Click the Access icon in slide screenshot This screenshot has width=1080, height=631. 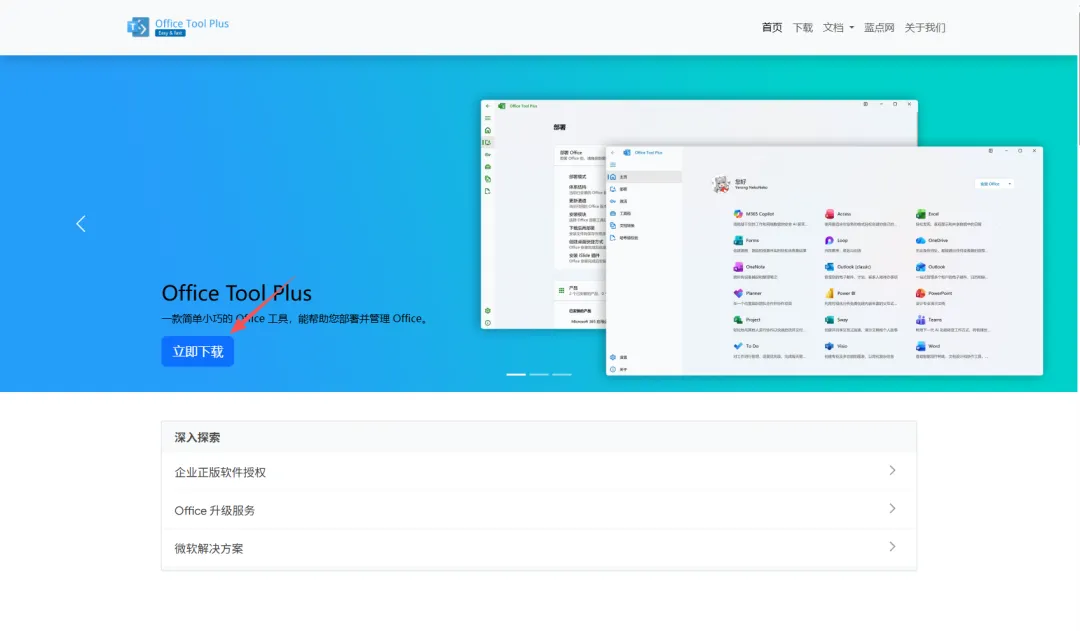tap(829, 214)
